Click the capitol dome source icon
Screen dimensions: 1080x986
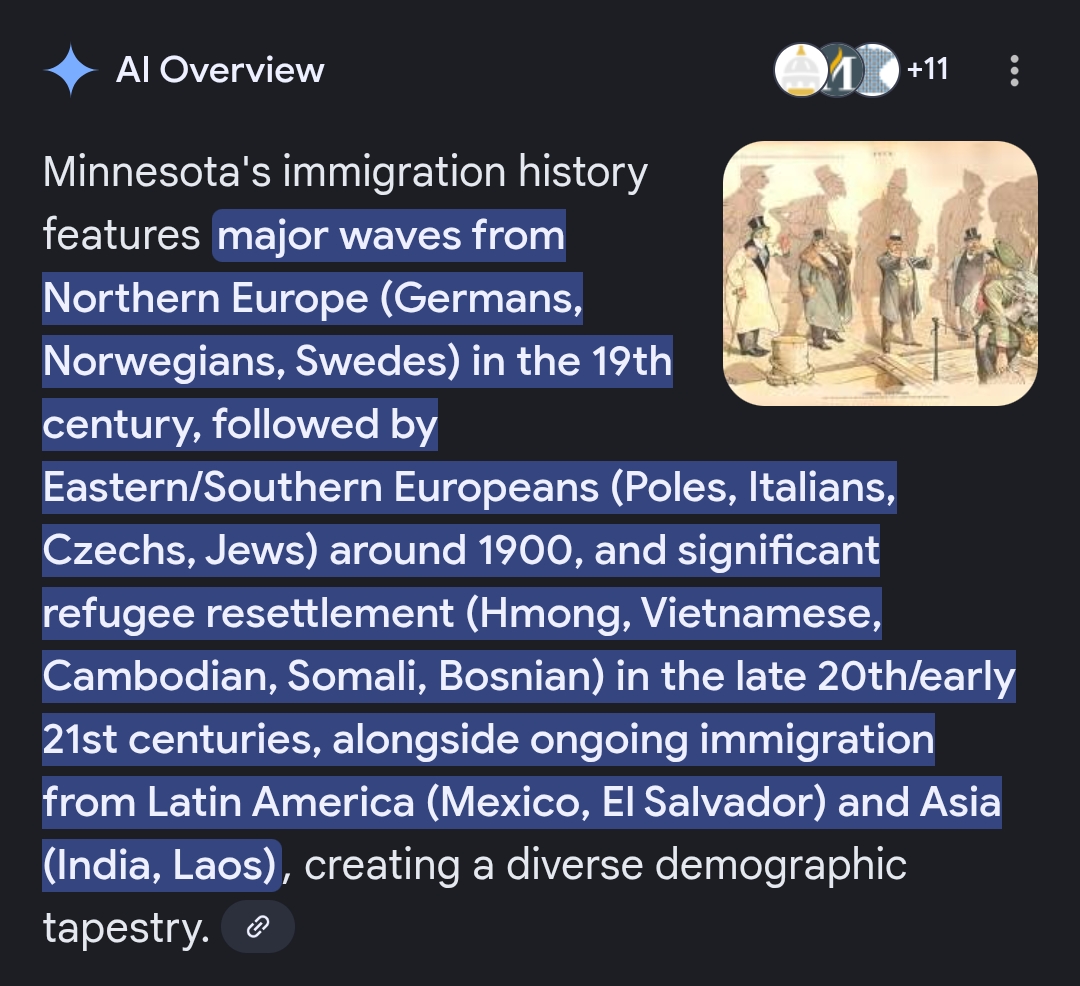coord(800,71)
